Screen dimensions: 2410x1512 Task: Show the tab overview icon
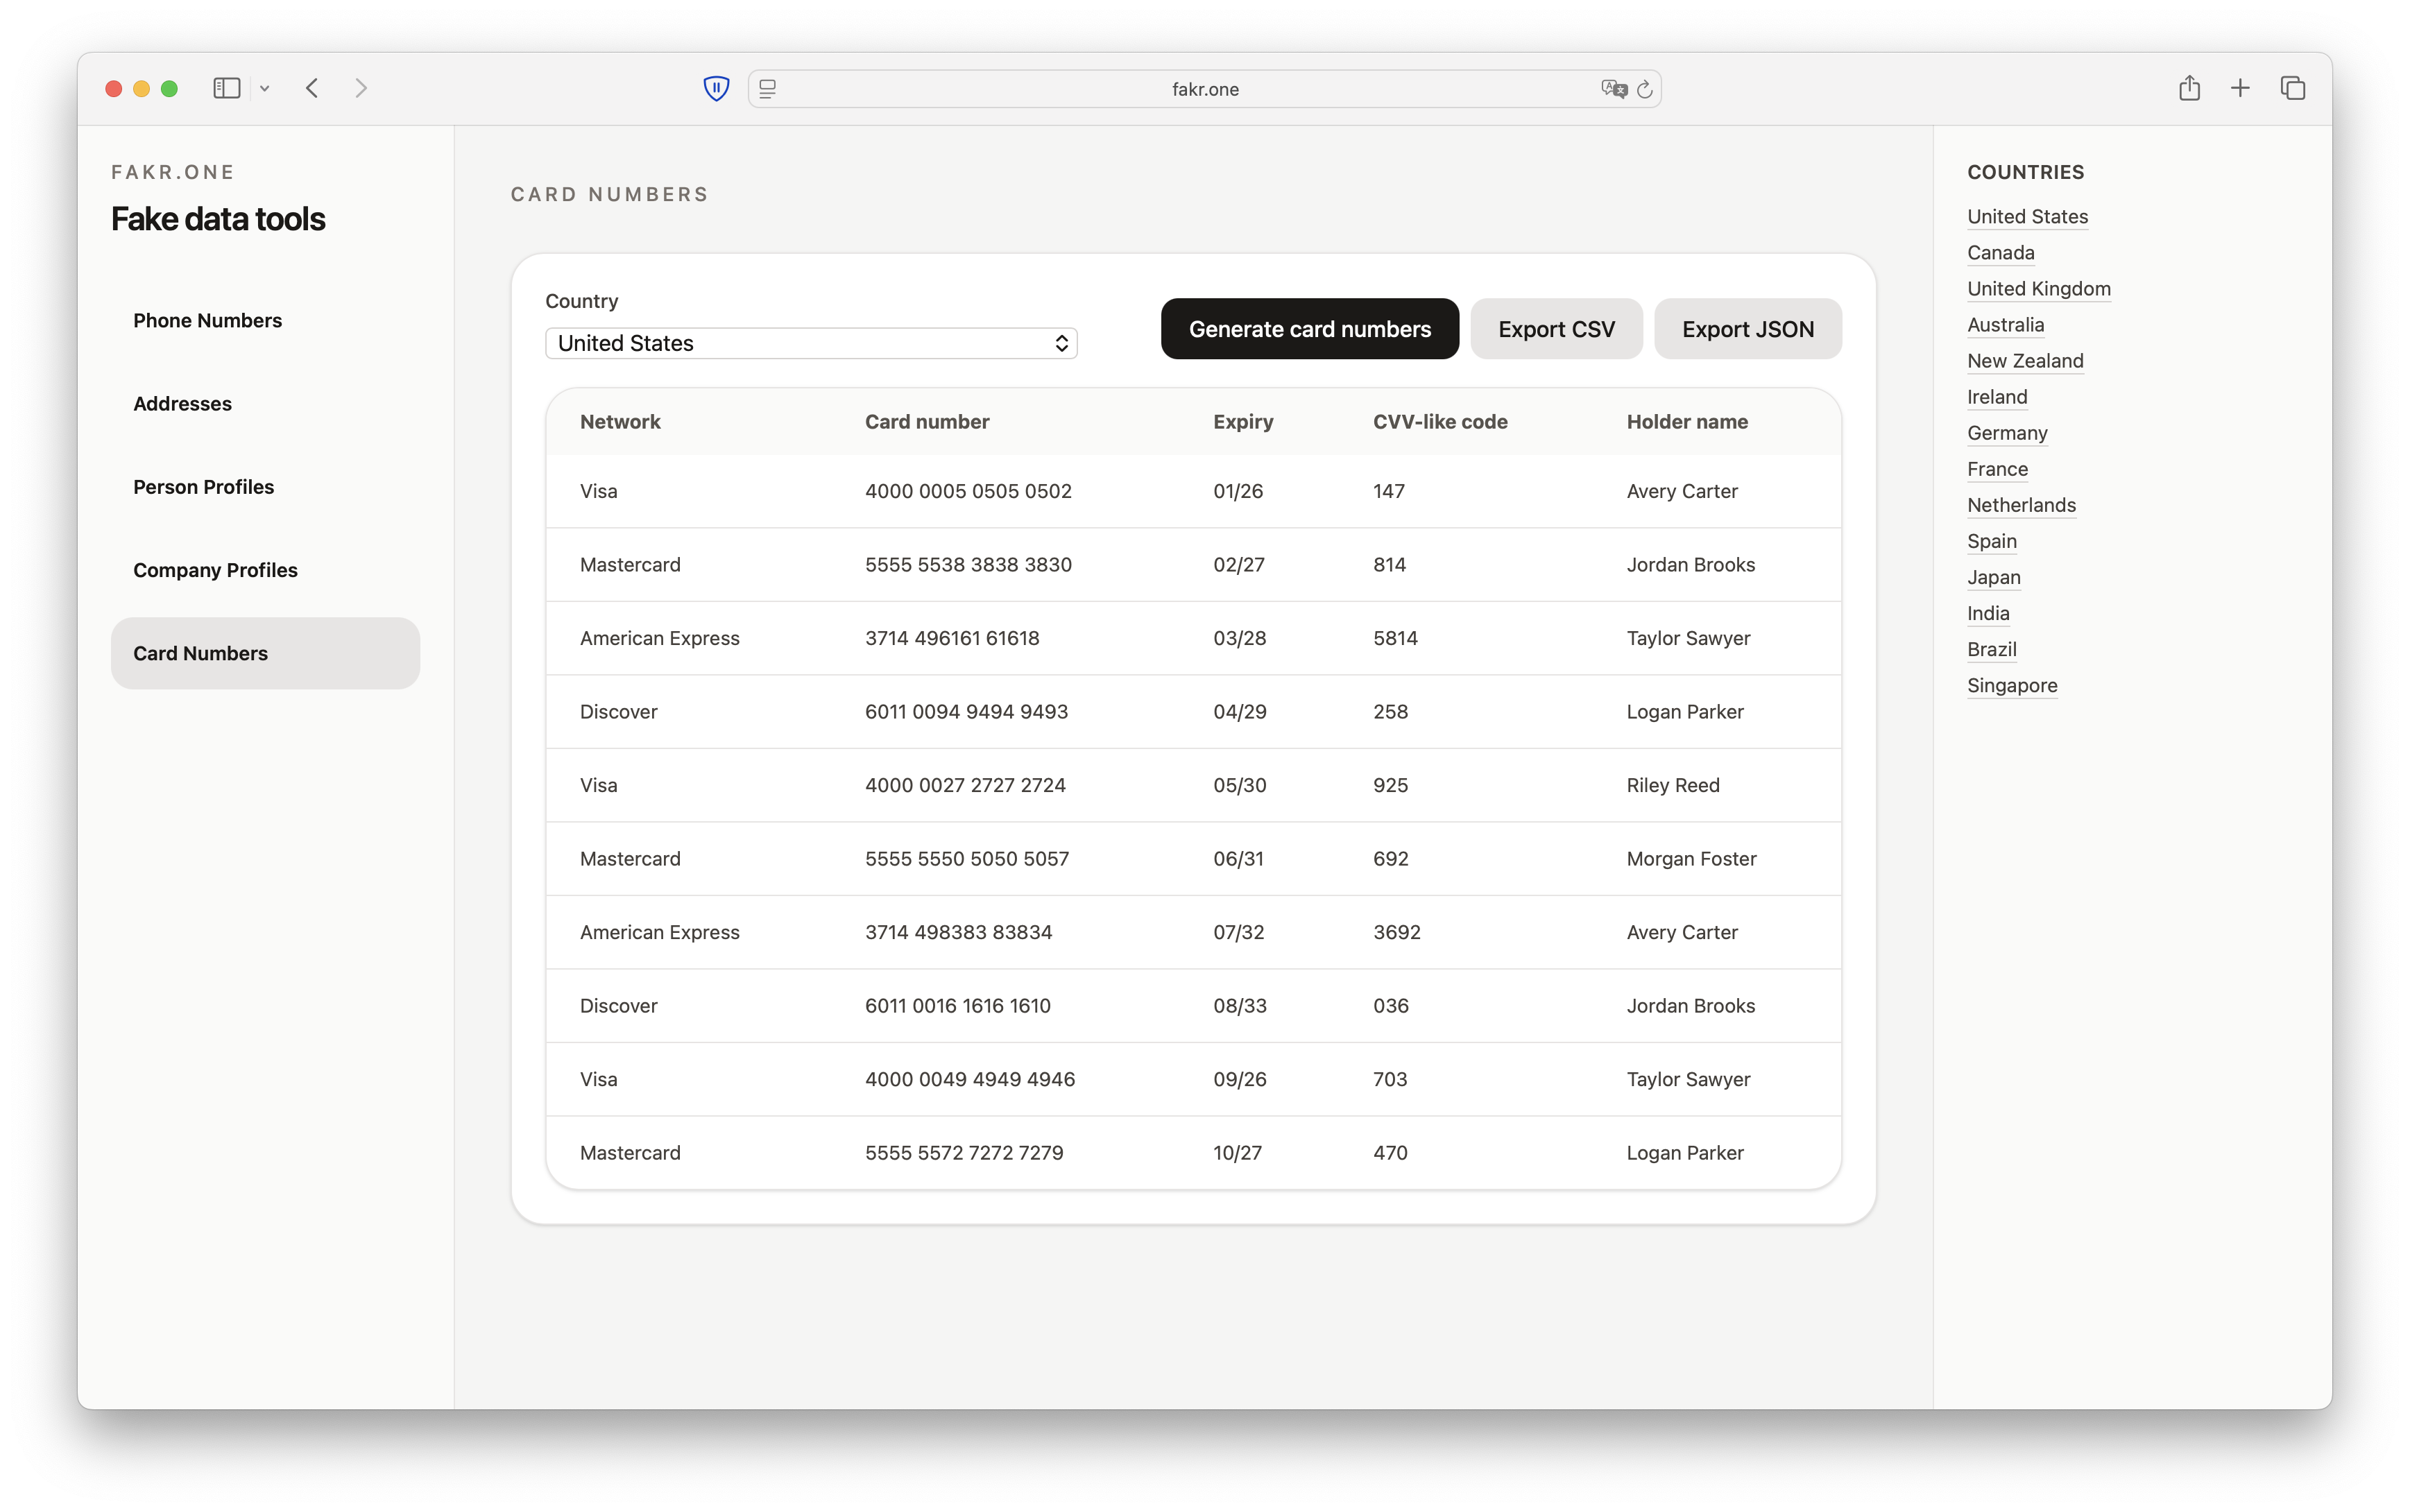click(x=2292, y=89)
